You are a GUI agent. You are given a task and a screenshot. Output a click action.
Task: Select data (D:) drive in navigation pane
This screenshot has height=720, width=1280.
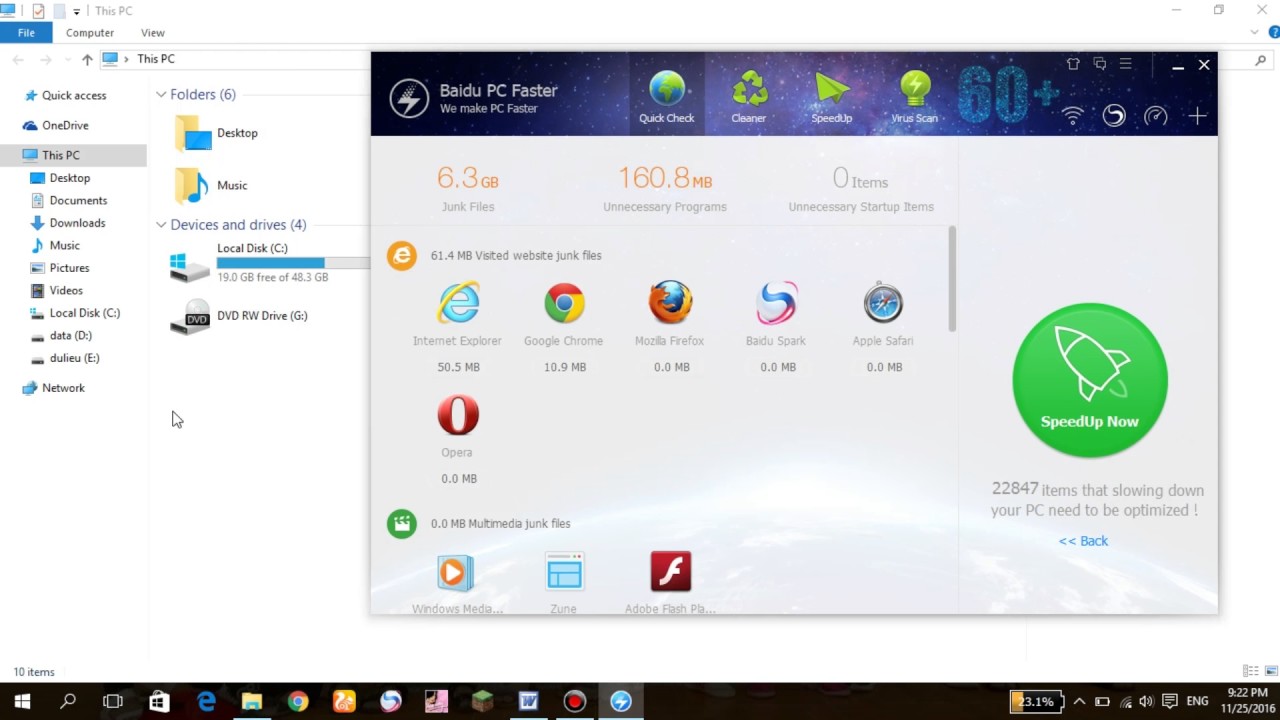[x=70, y=335]
